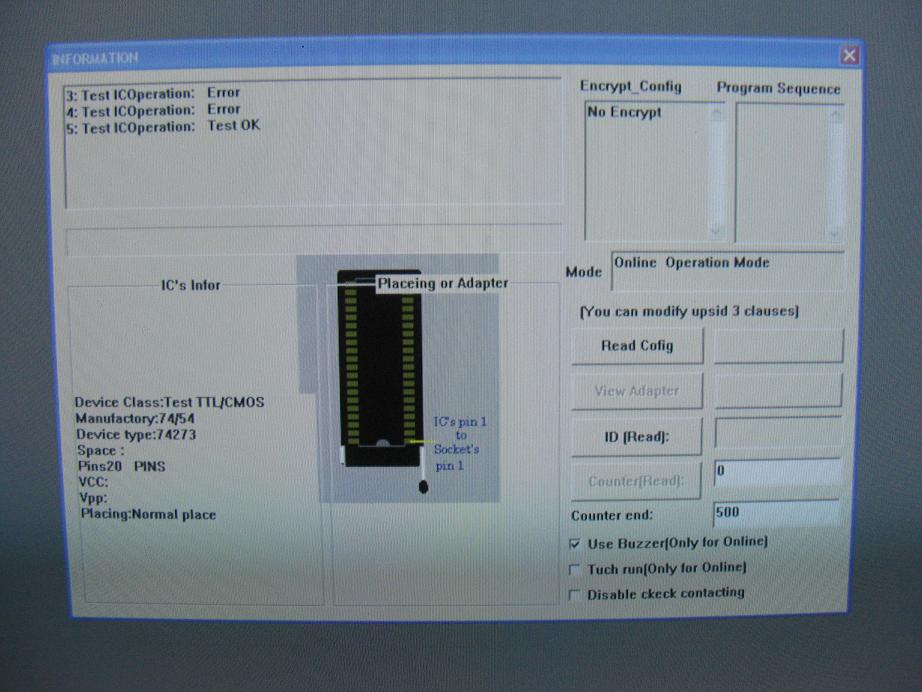Enable Tuch run (Only for Online) checkbox
This screenshot has height=692, width=922.
(574, 568)
